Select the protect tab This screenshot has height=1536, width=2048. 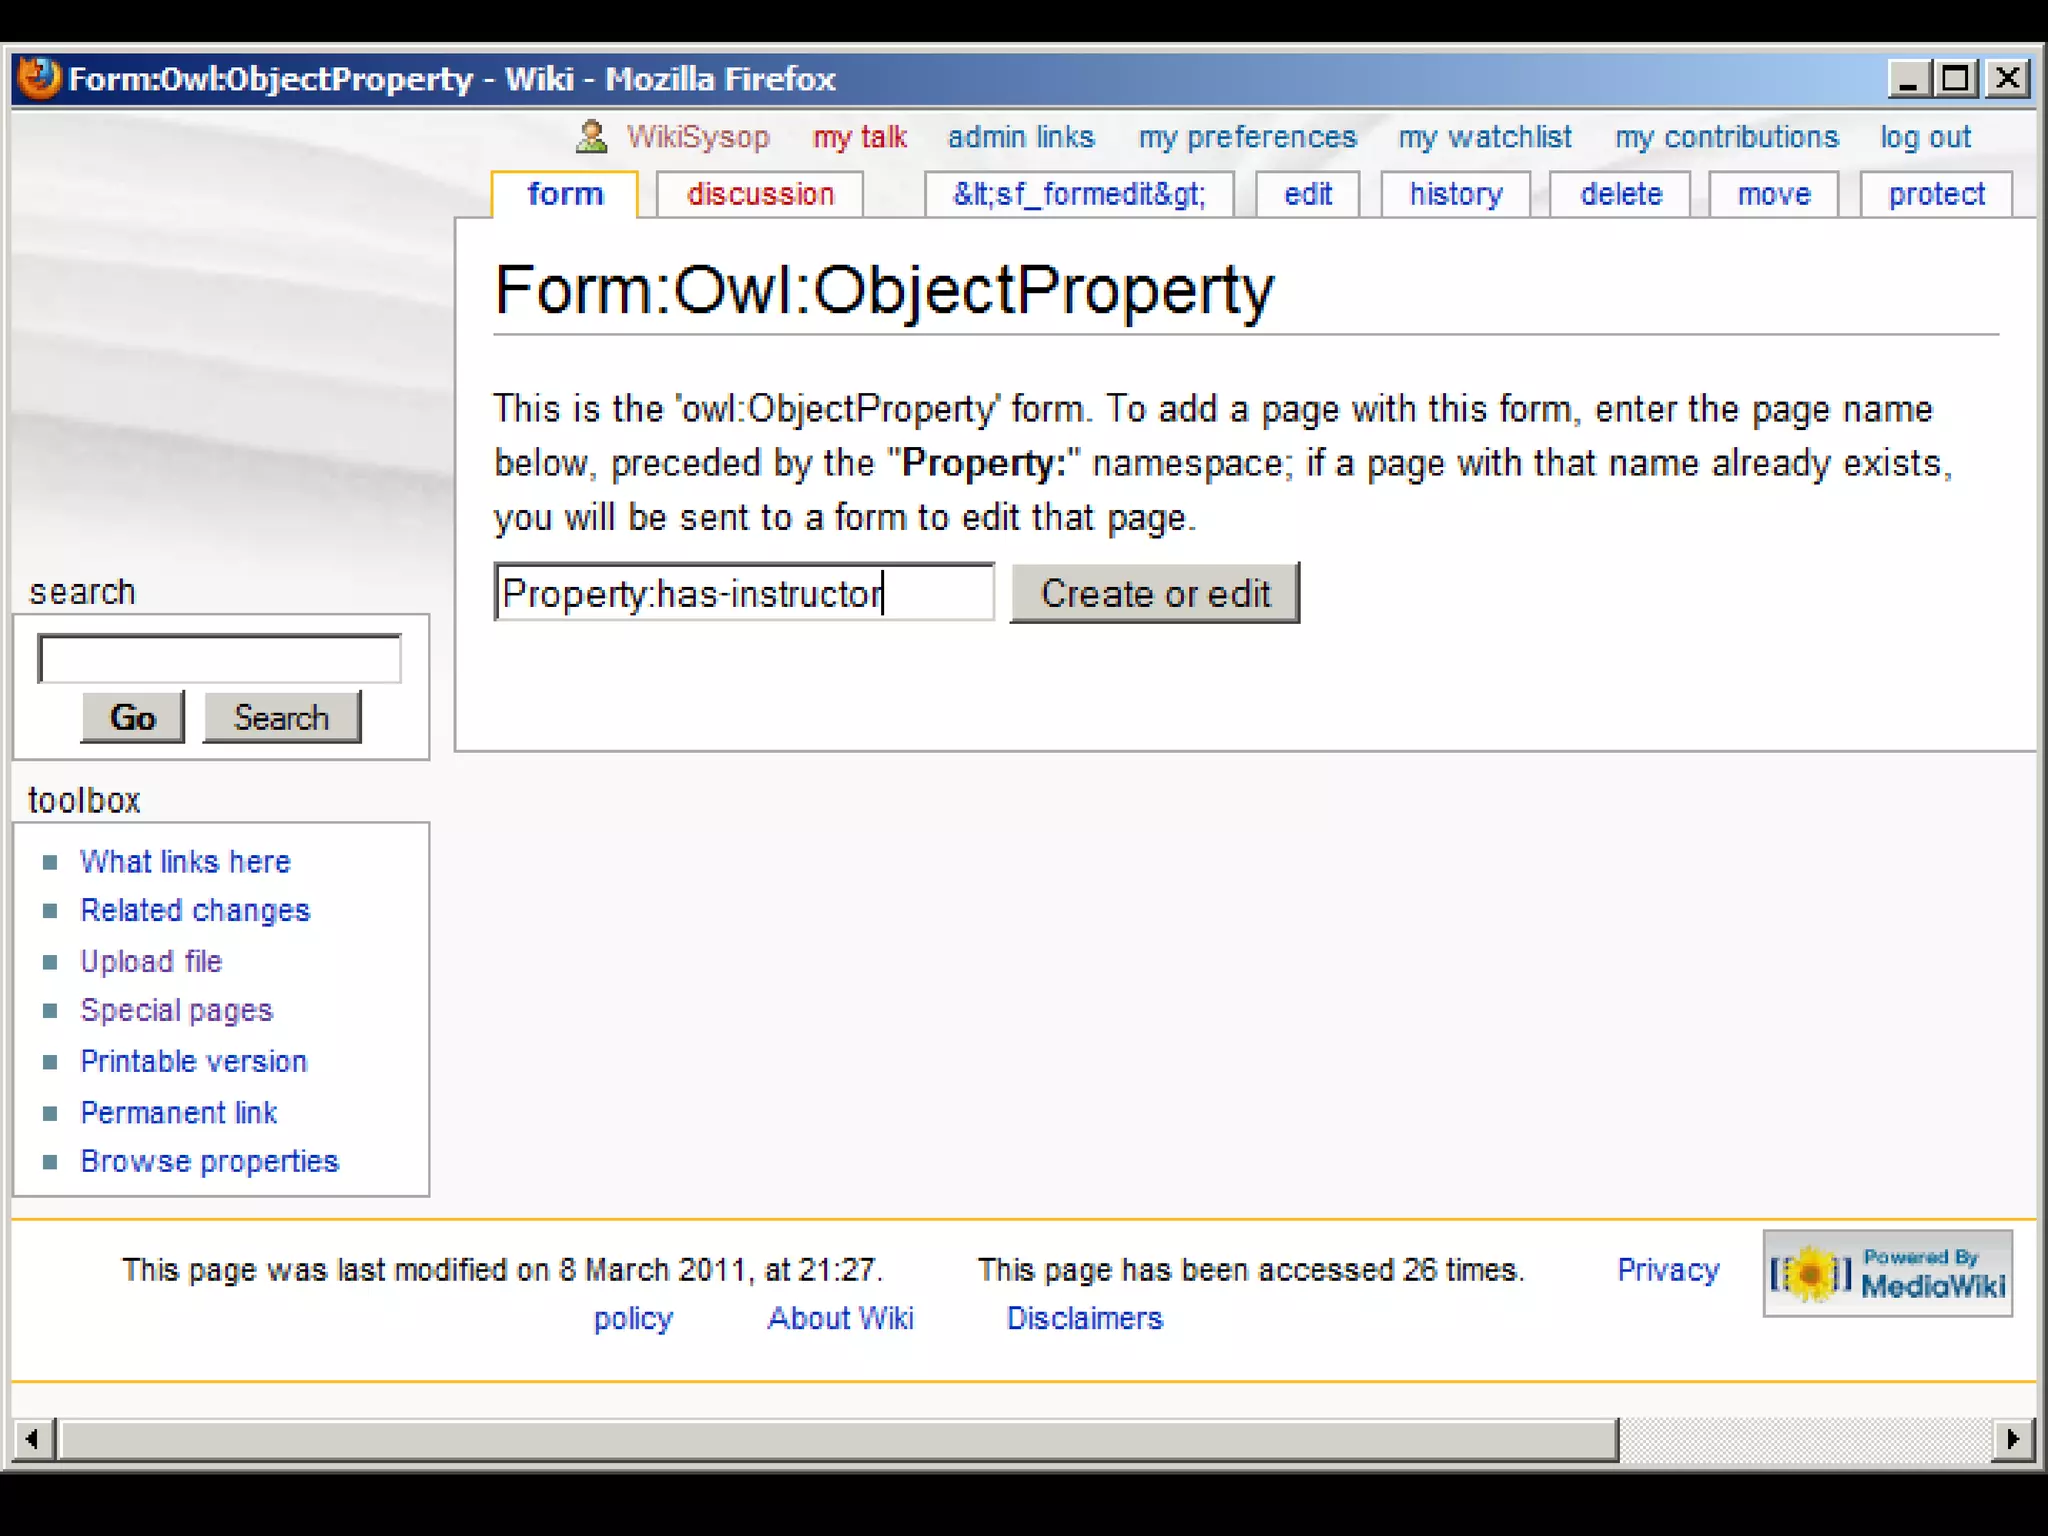[1935, 194]
